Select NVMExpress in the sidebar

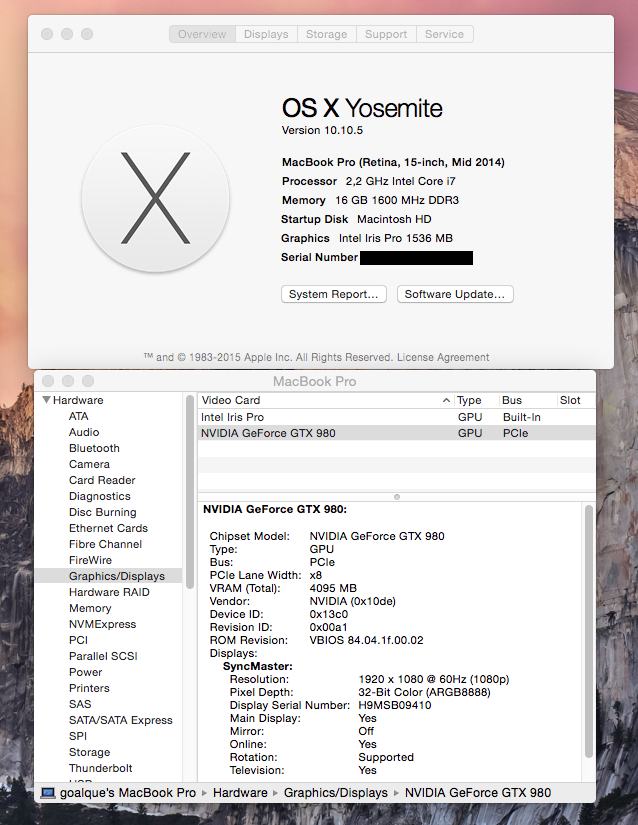103,624
